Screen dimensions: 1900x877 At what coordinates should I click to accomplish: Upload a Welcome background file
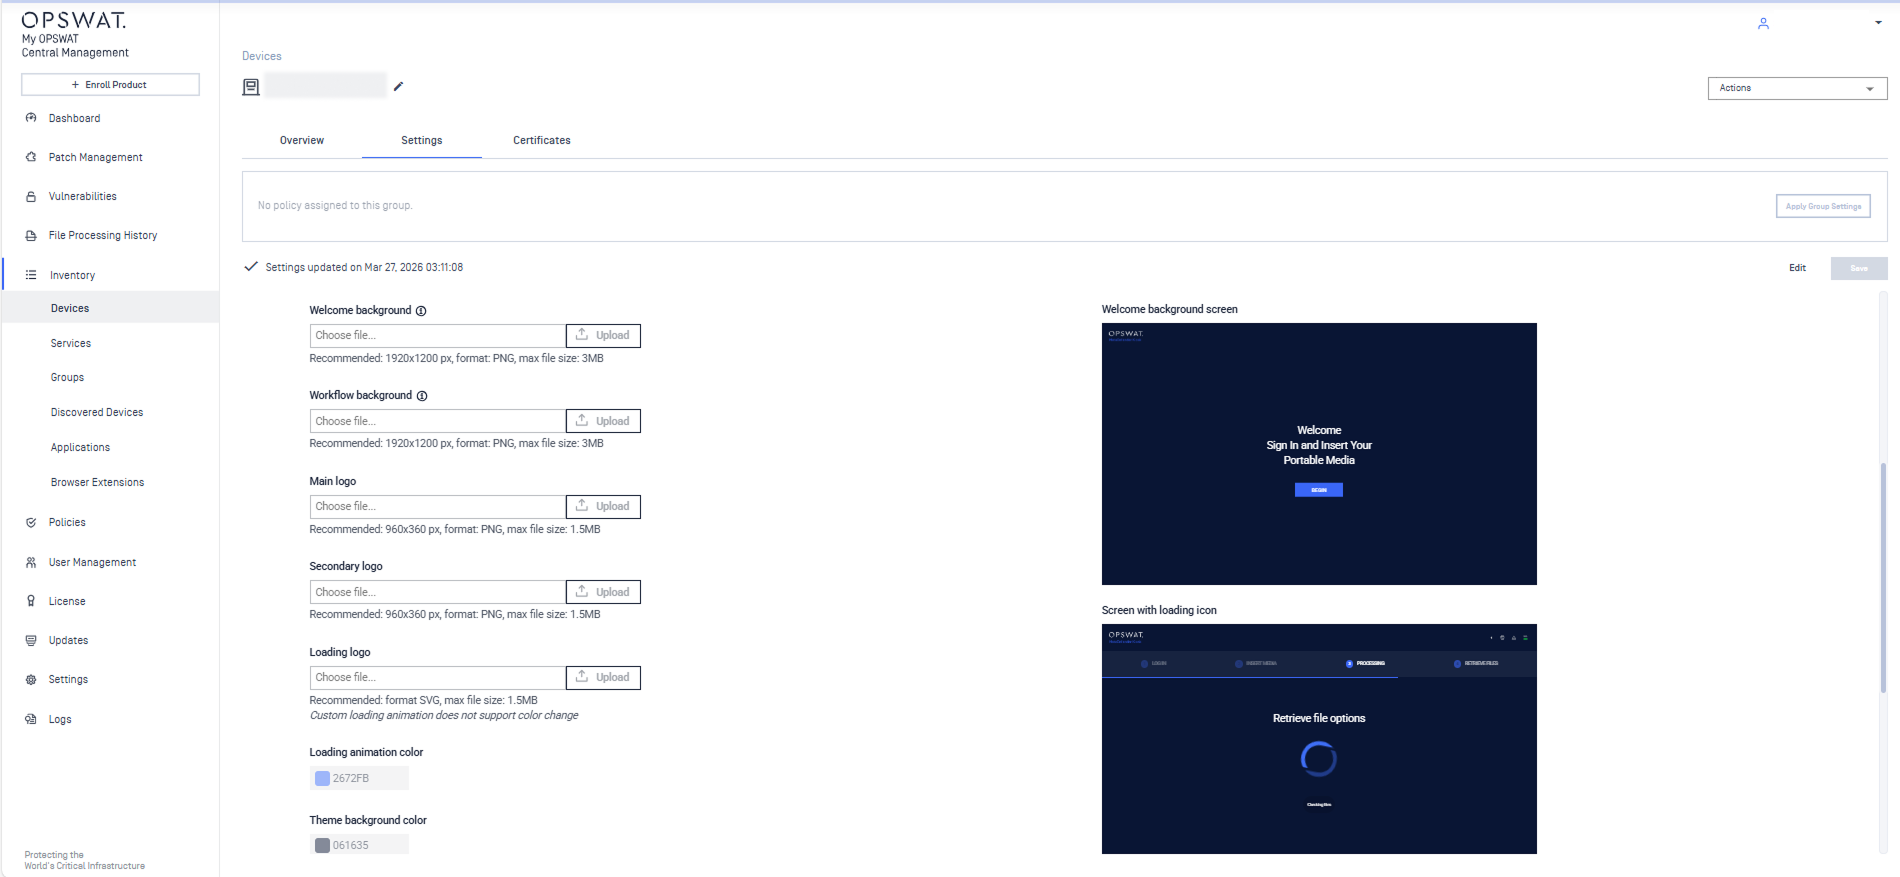click(x=603, y=335)
